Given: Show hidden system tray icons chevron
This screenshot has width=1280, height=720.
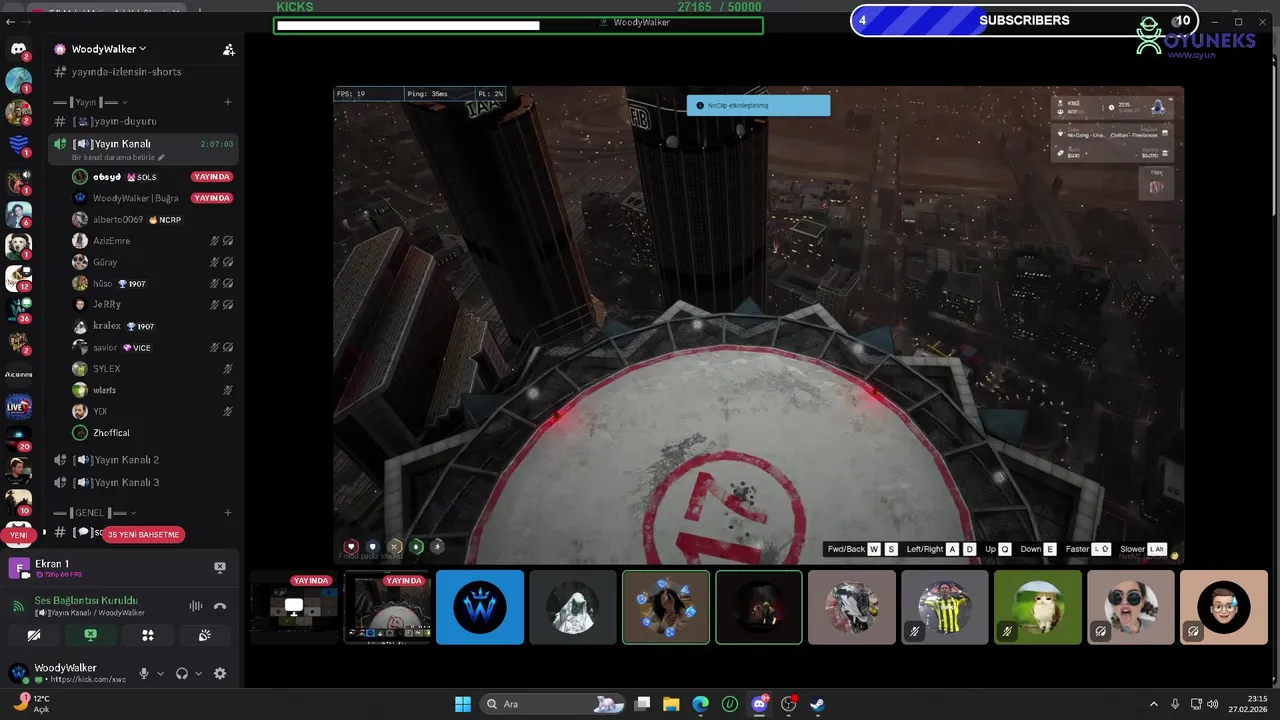Looking at the screenshot, I should tap(1153, 704).
